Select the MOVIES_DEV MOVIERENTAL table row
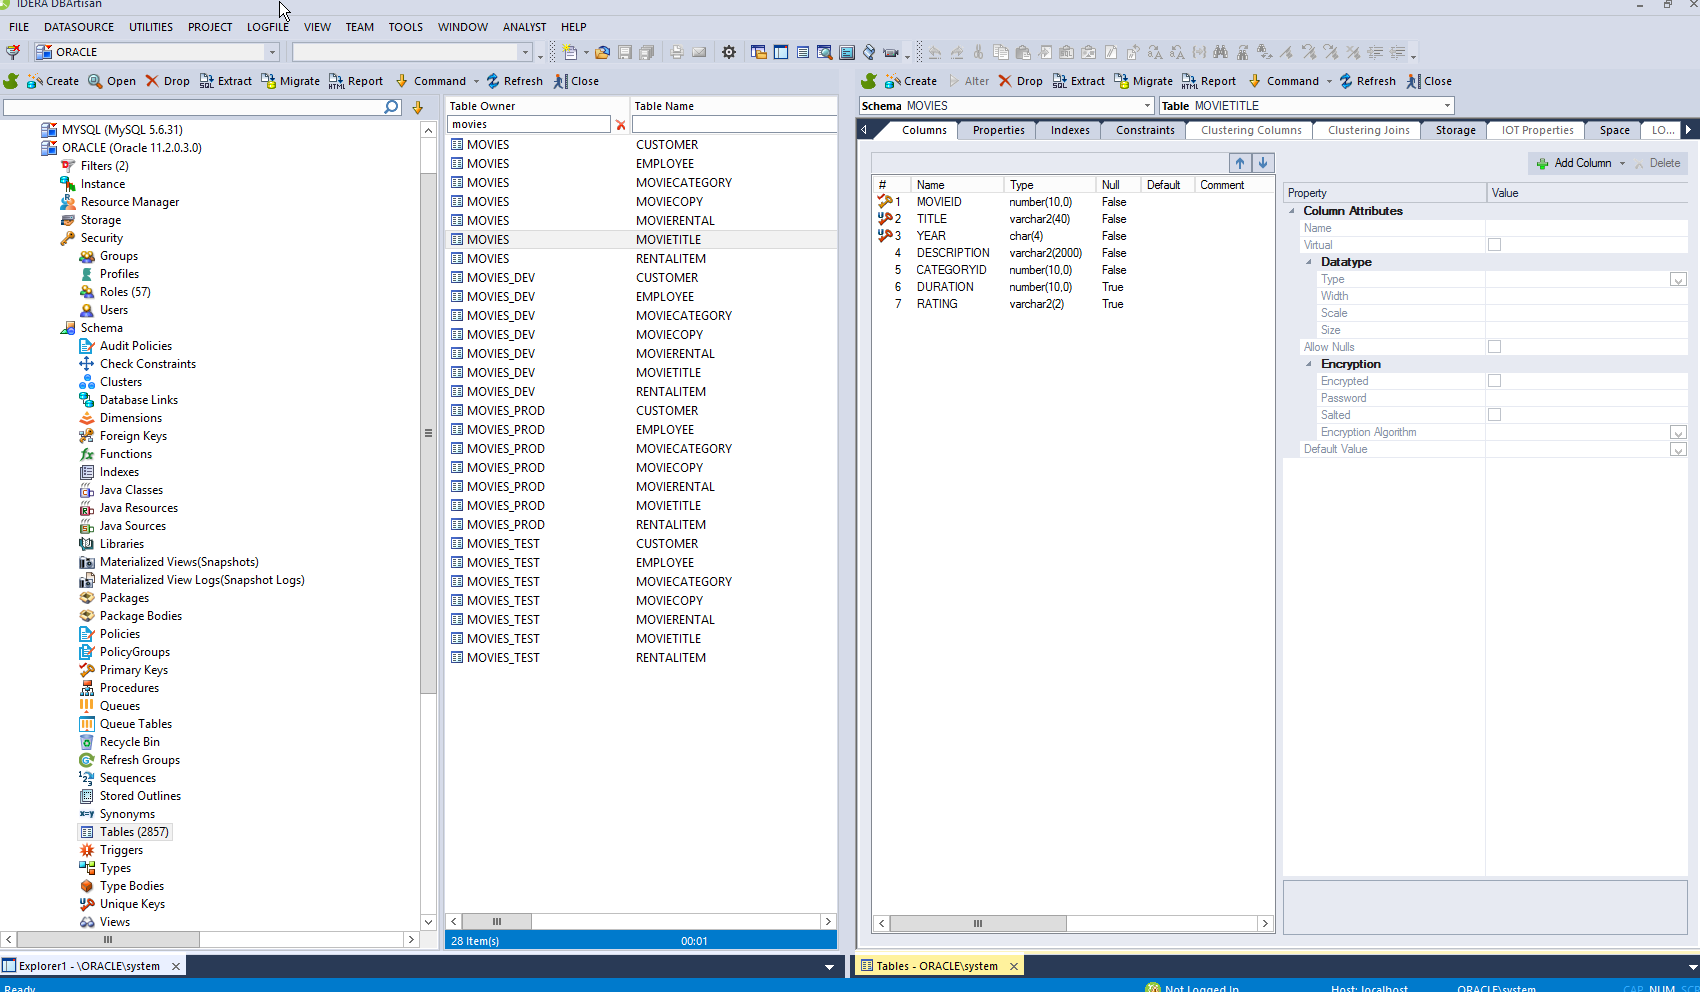Screen dimensions: 1700x992 (x=641, y=354)
